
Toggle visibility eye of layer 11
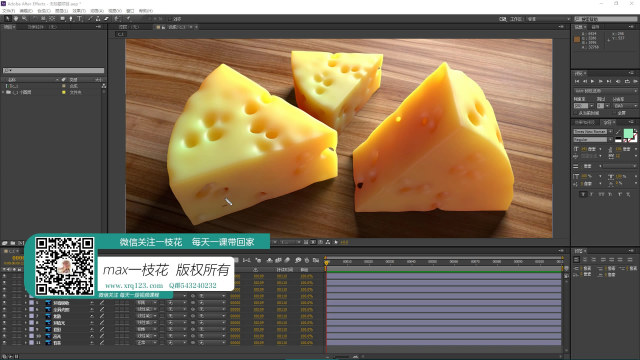click(4, 343)
